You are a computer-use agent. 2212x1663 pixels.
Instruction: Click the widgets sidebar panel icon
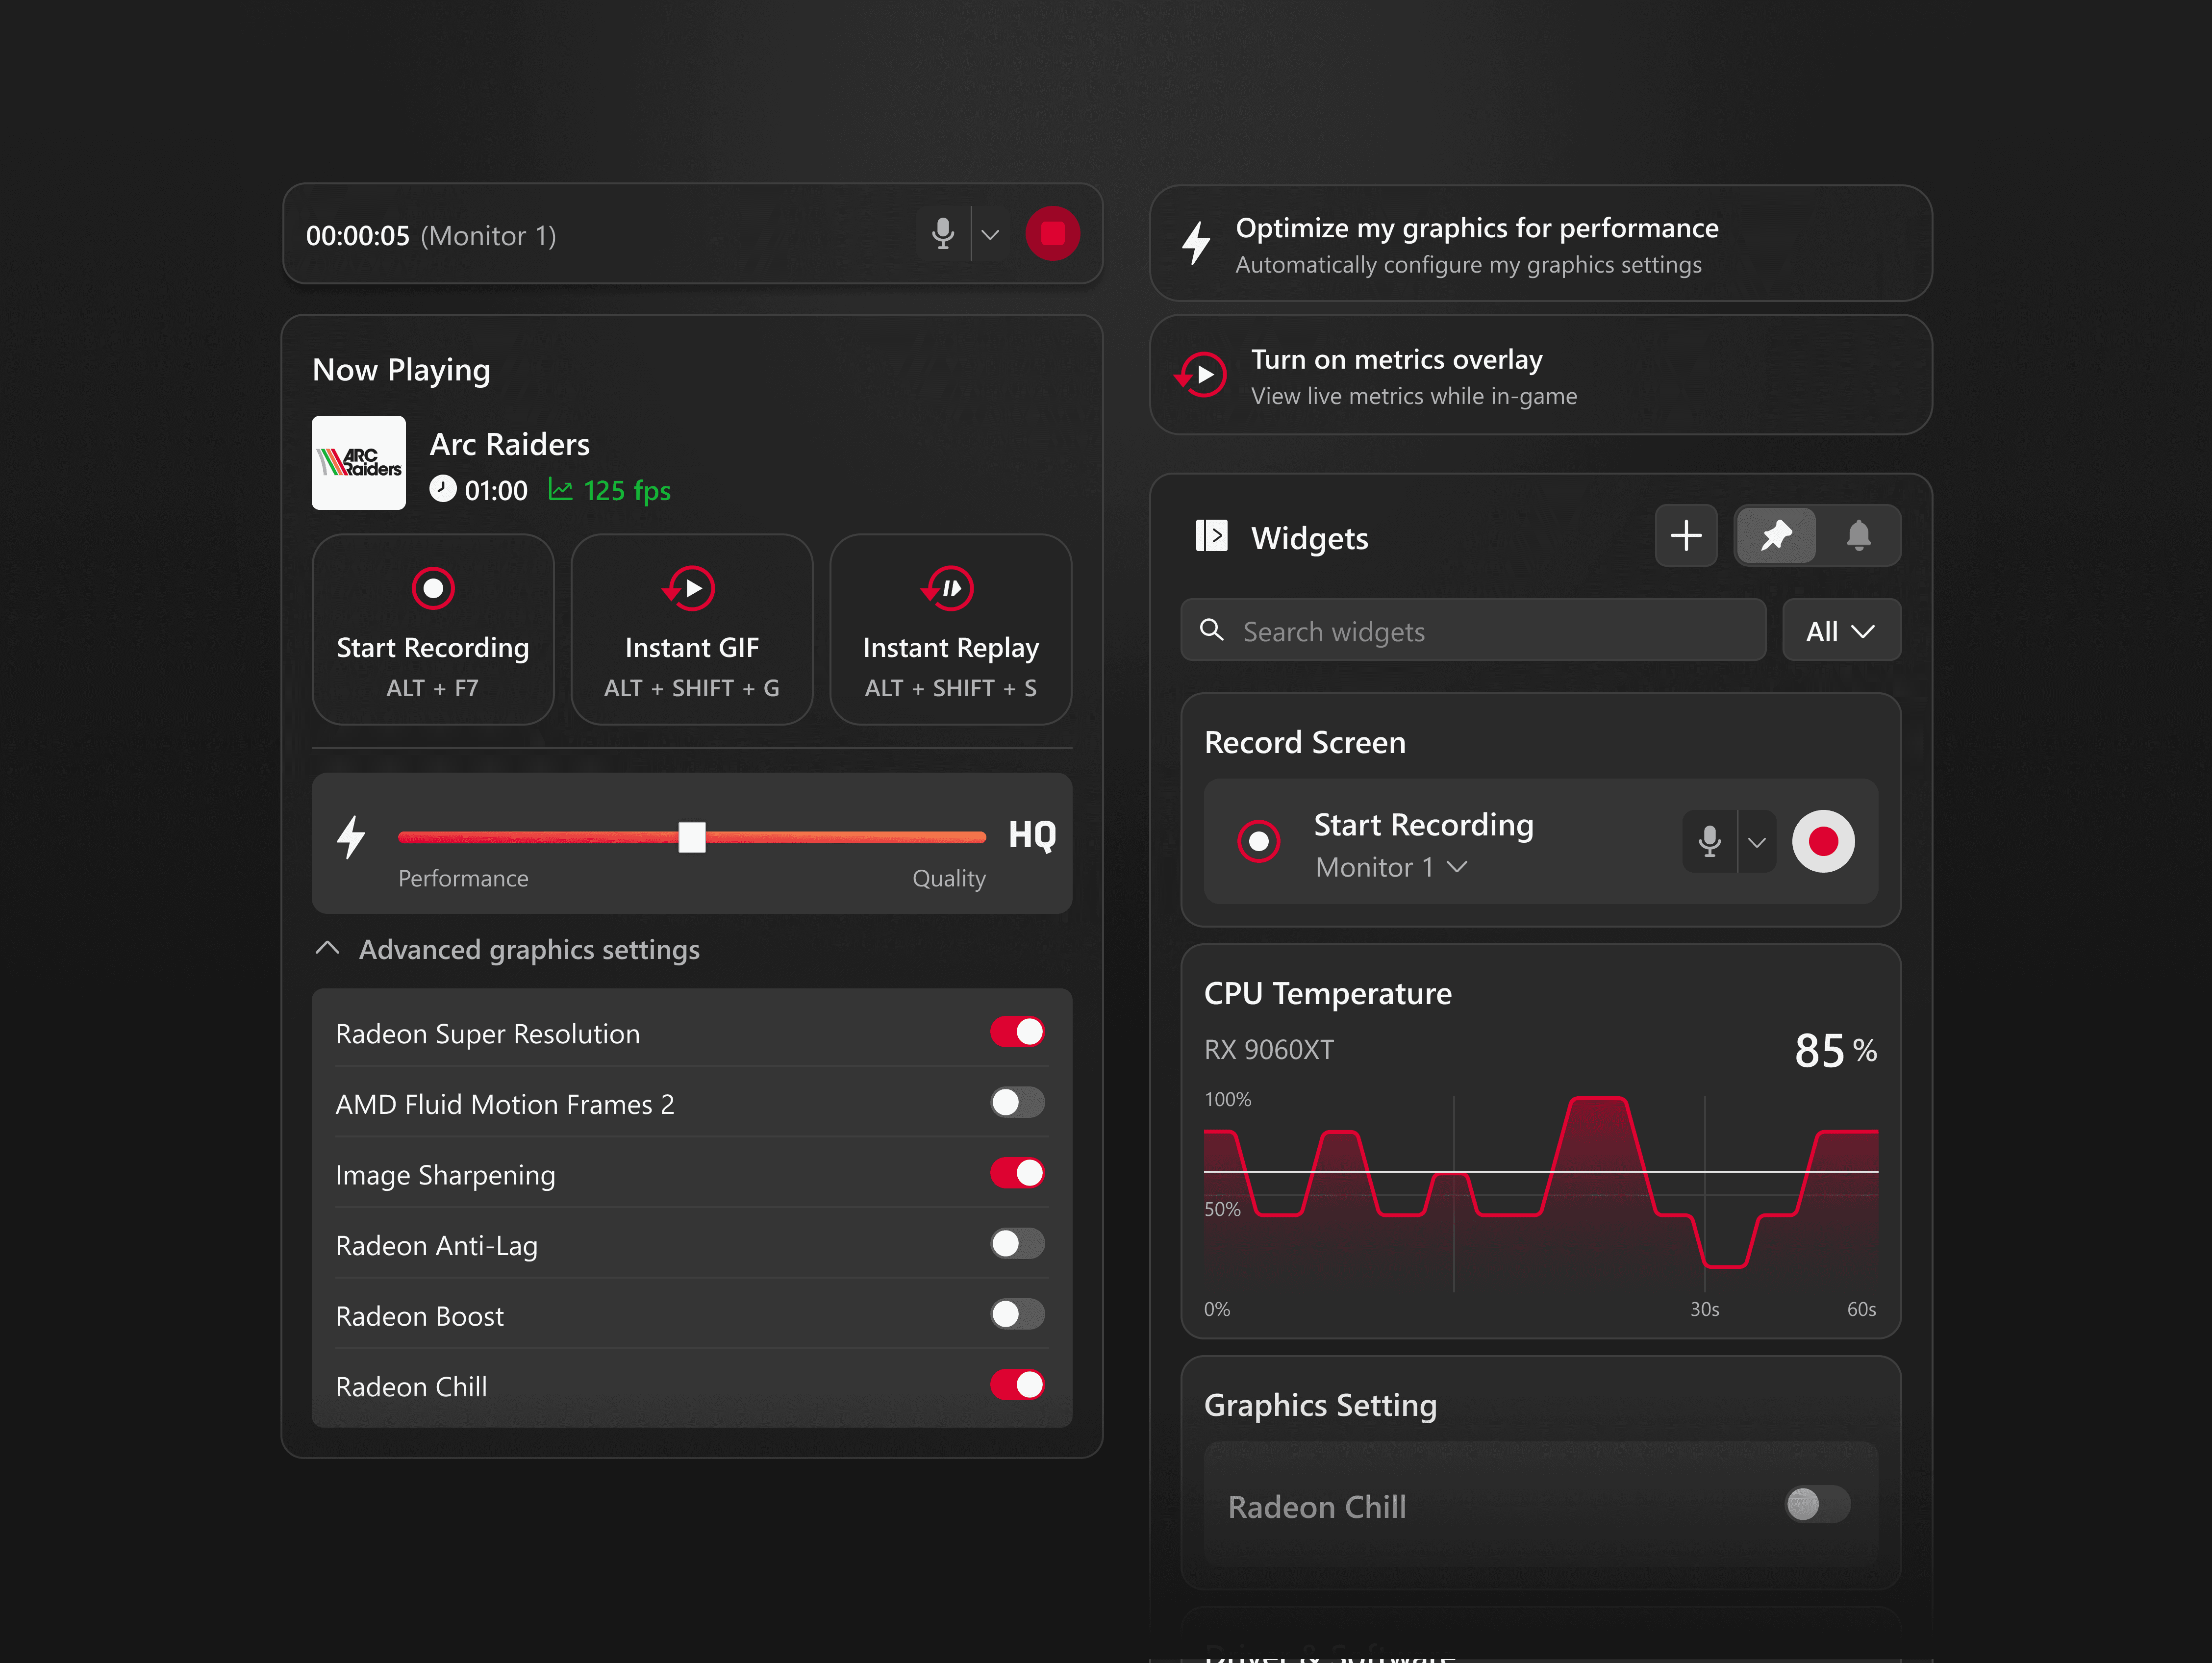pyautogui.click(x=1211, y=536)
